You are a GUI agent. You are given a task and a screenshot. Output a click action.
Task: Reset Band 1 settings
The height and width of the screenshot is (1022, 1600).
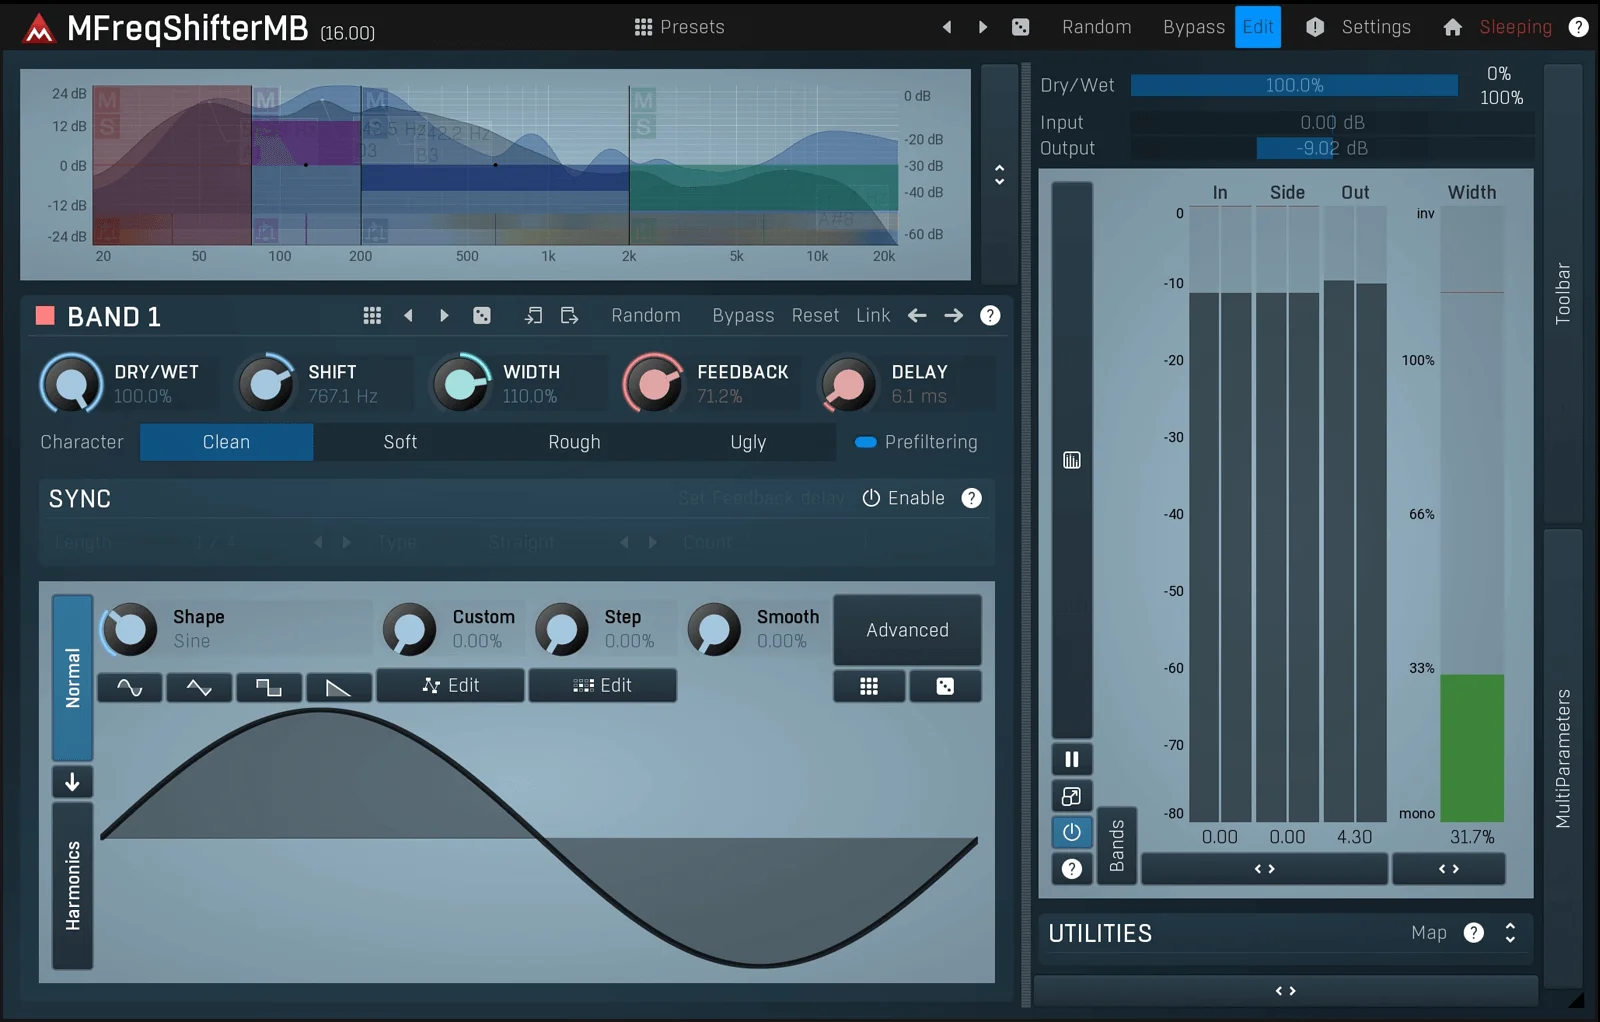814,315
